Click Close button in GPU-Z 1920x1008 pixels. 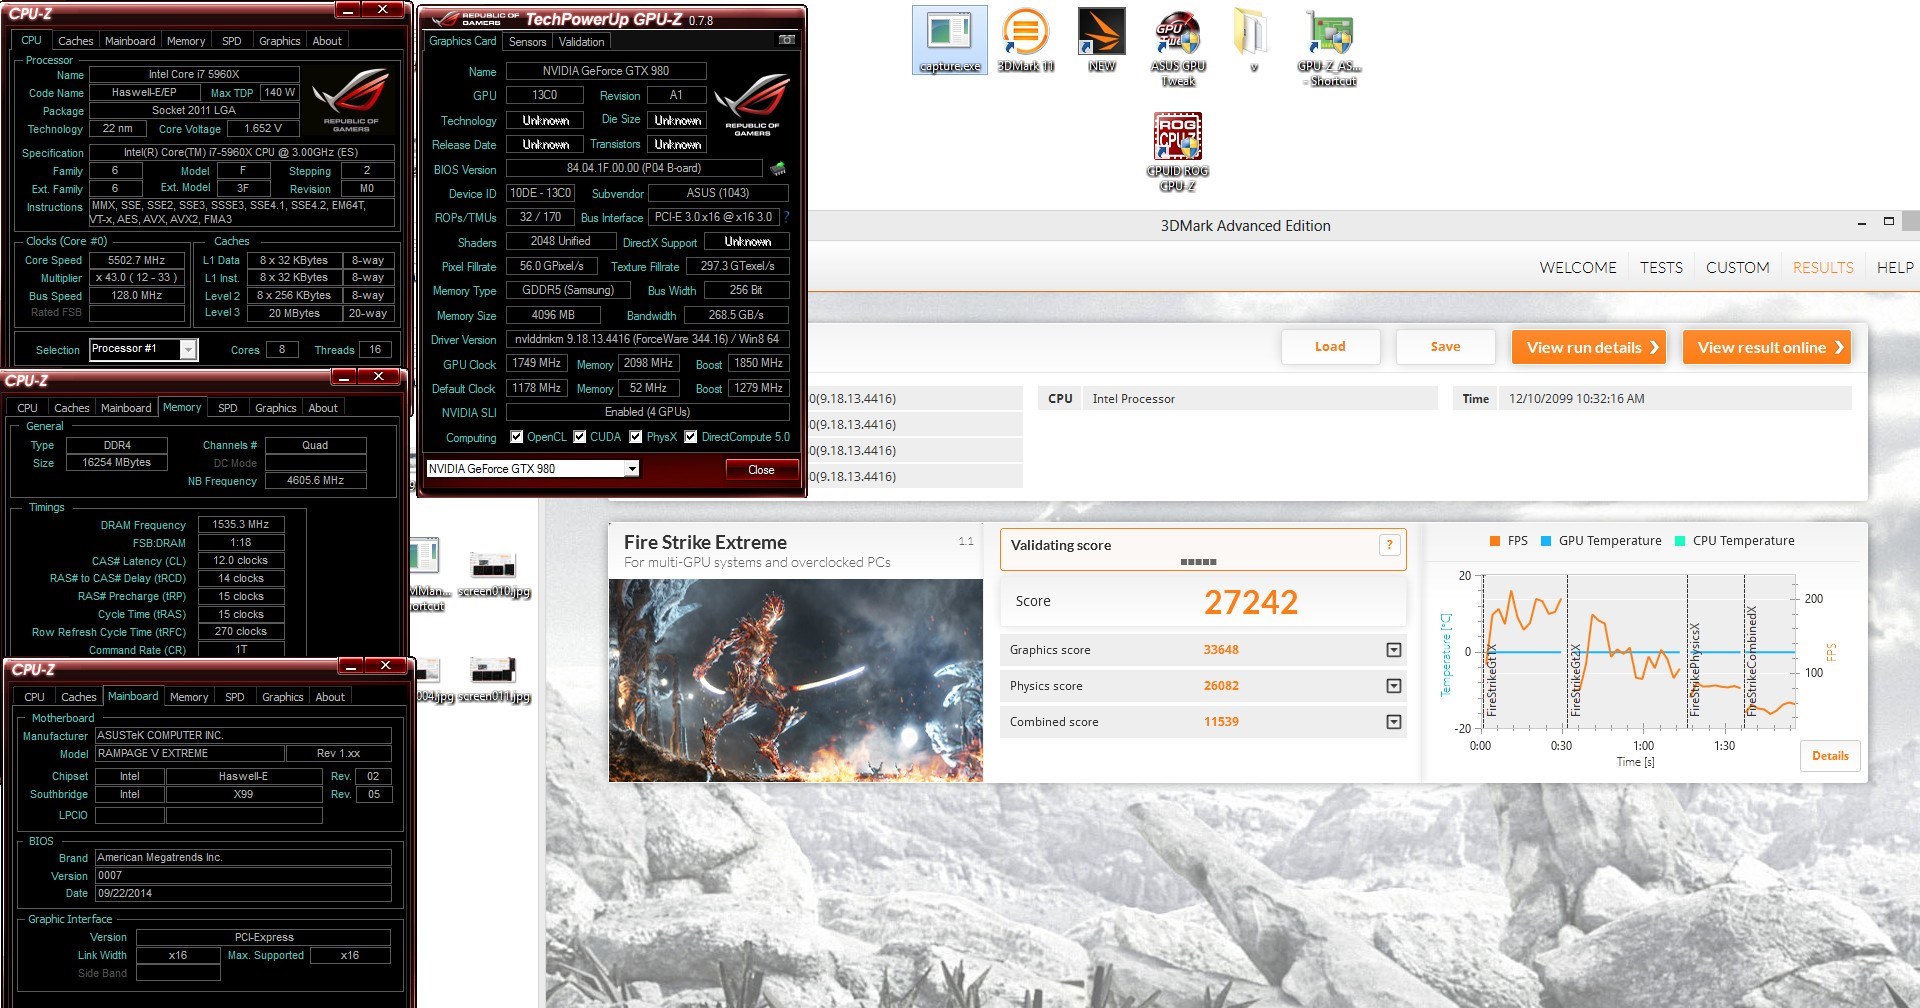click(x=761, y=470)
